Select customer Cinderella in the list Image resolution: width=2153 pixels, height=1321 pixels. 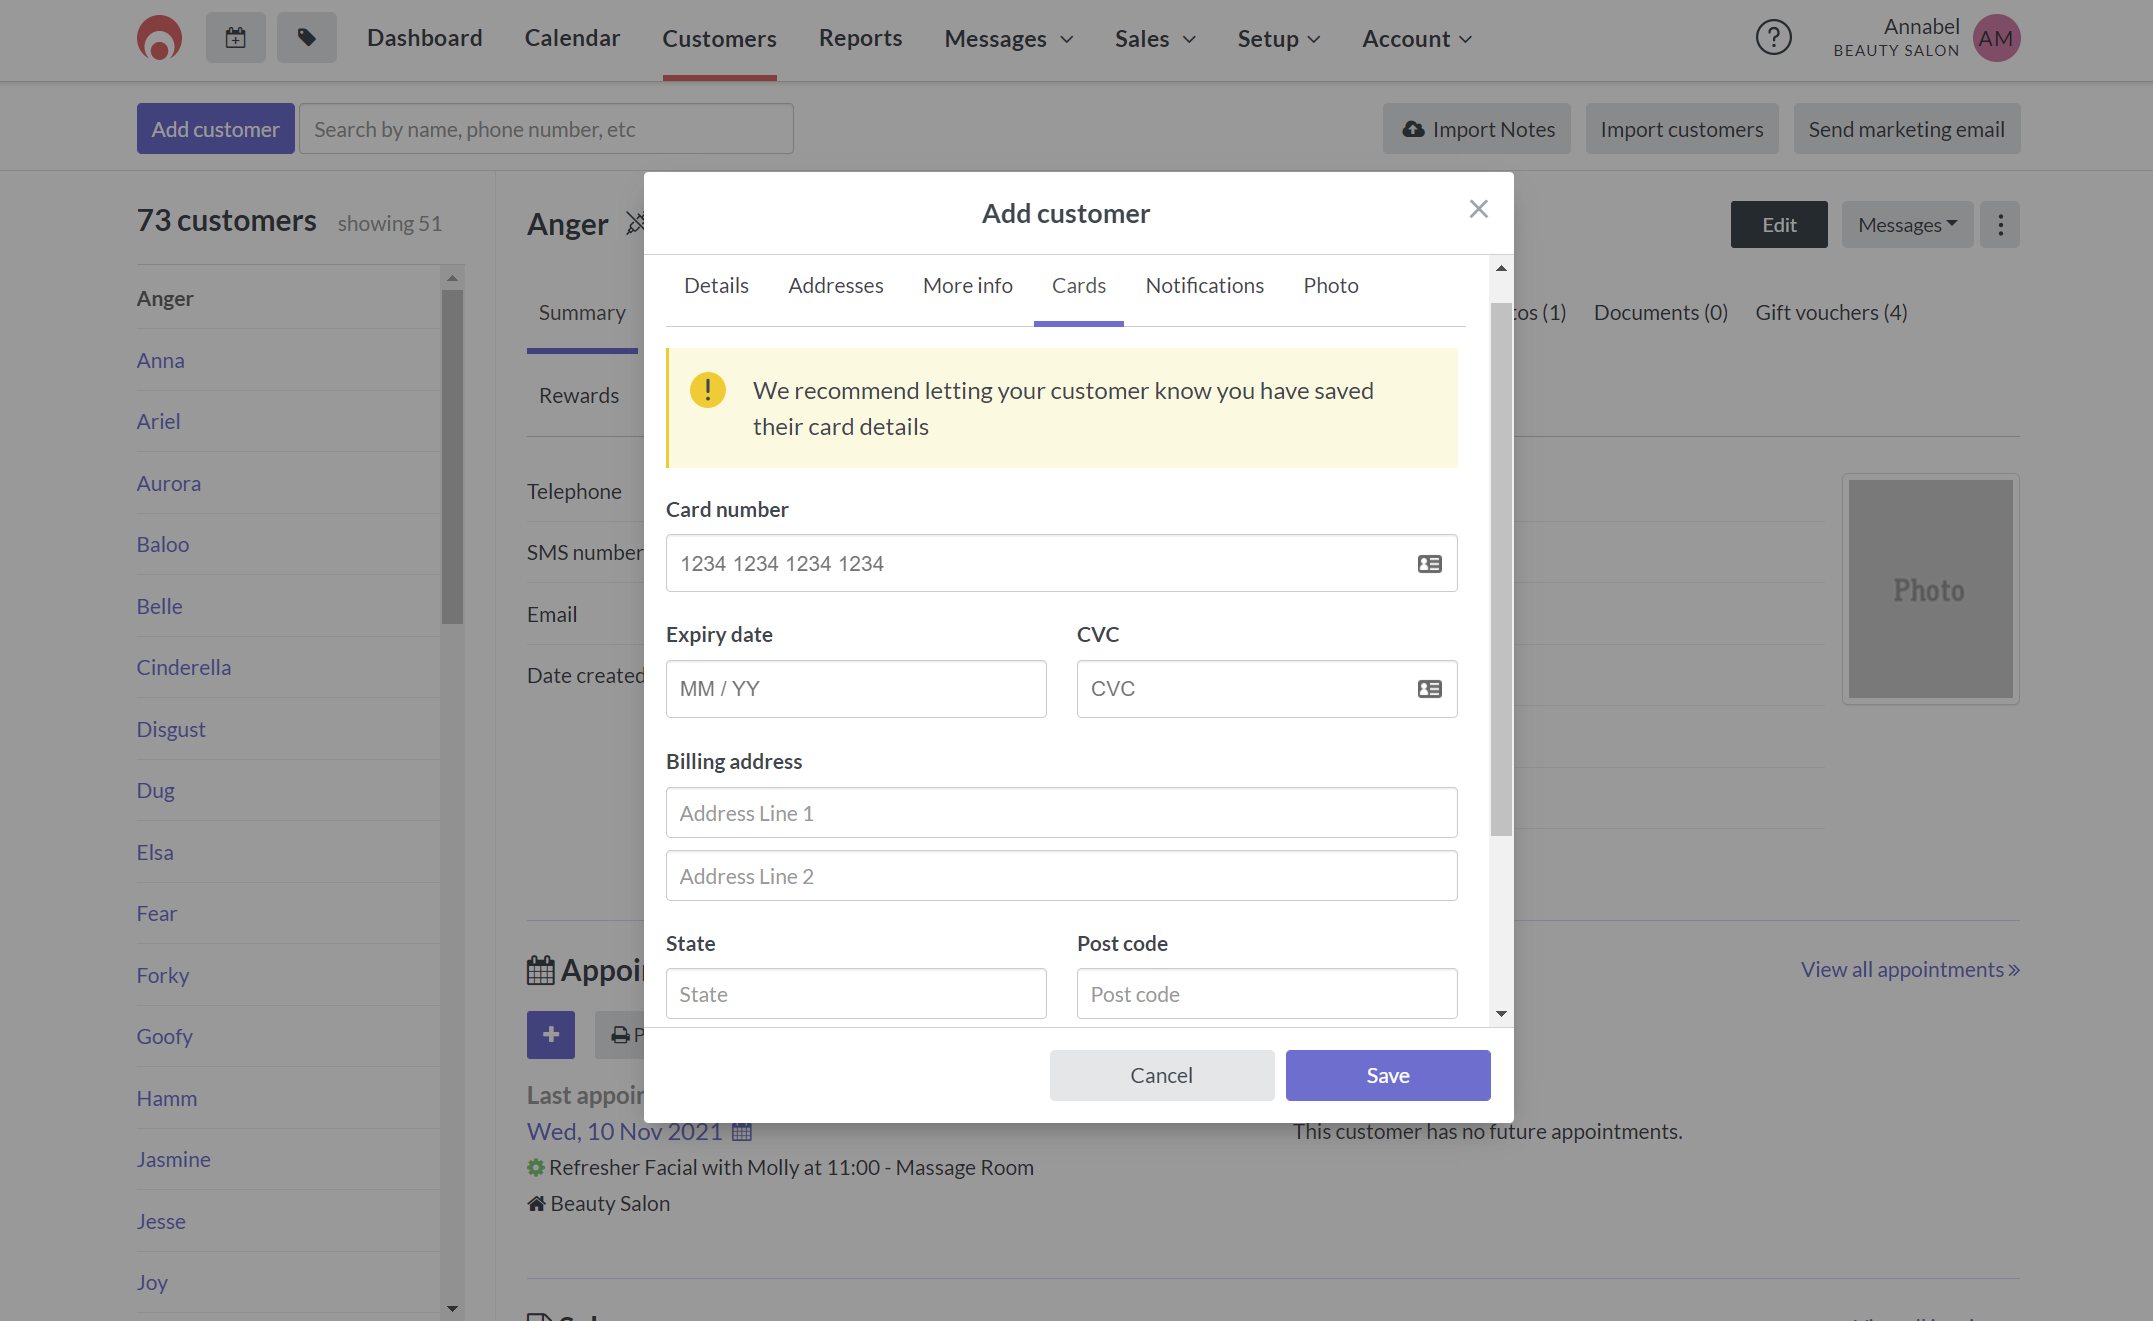[x=183, y=668]
